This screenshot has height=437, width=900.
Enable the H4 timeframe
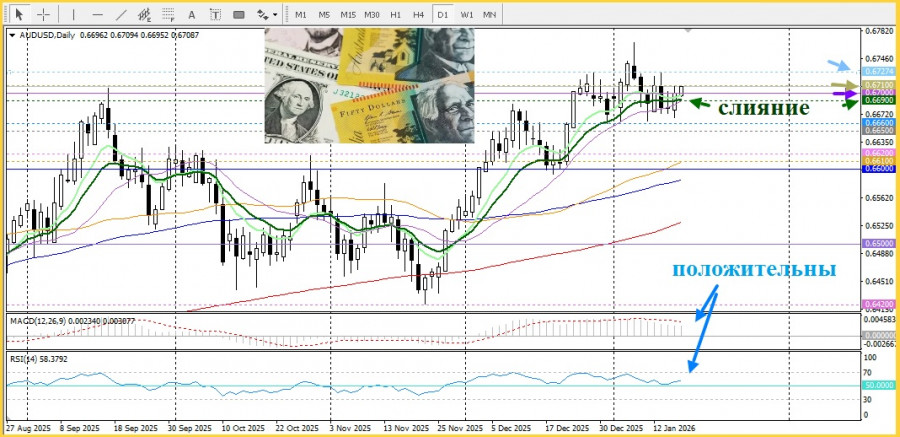pos(418,15)
